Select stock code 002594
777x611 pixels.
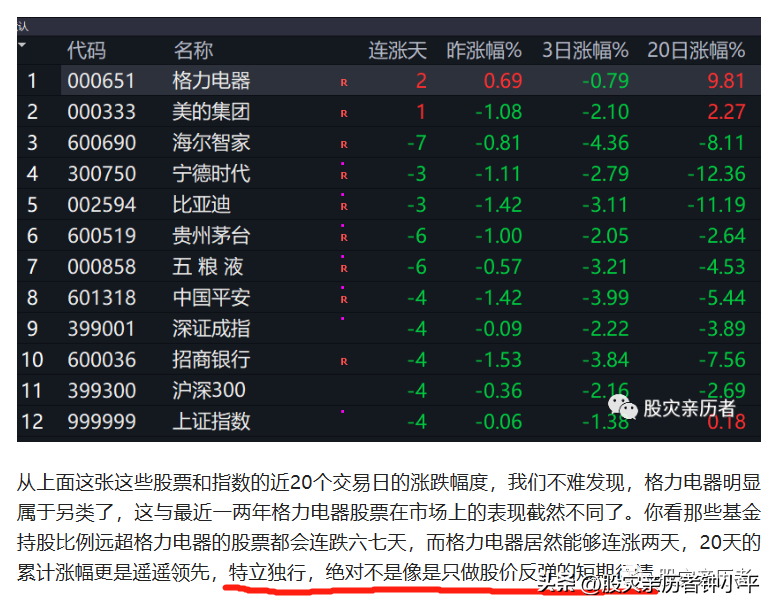(101, 205)
